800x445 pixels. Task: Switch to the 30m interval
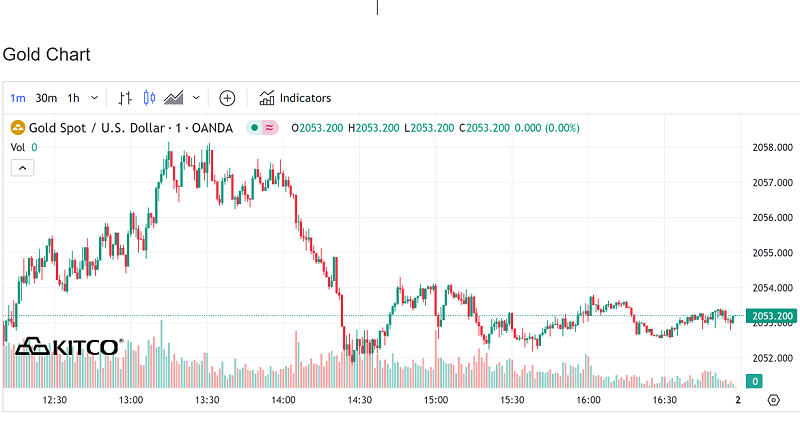point(46,98)
